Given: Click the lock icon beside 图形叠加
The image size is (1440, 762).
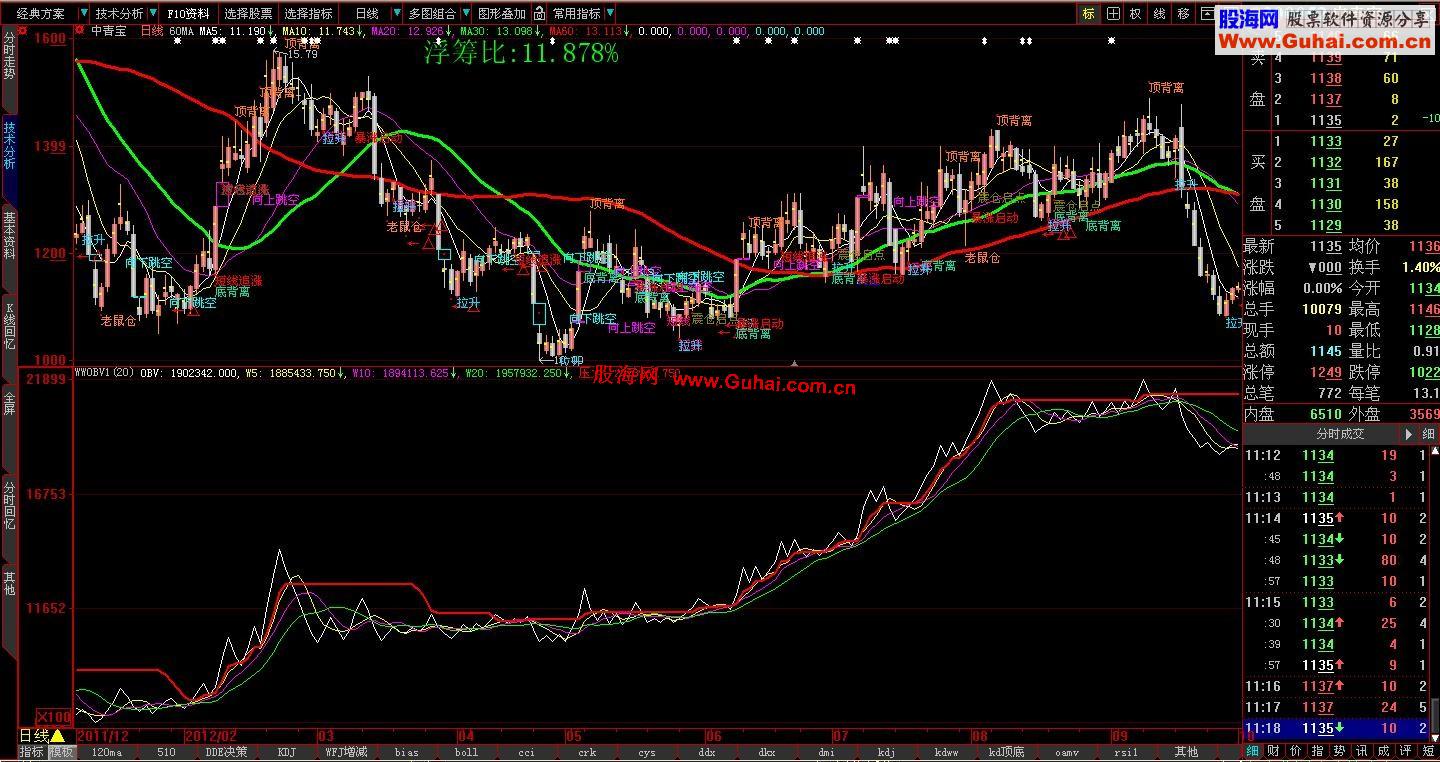Looking at the screenshot, I should [540, 14].
